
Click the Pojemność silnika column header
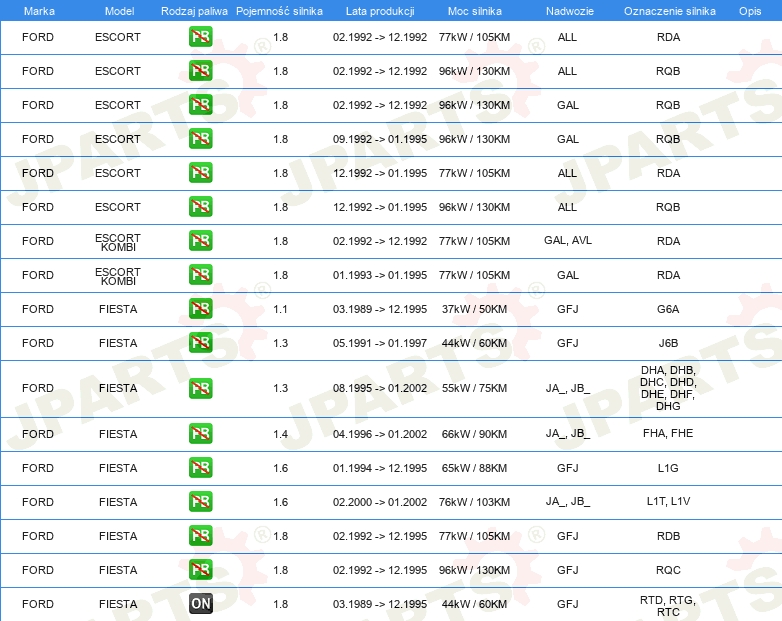click(279, 11)
